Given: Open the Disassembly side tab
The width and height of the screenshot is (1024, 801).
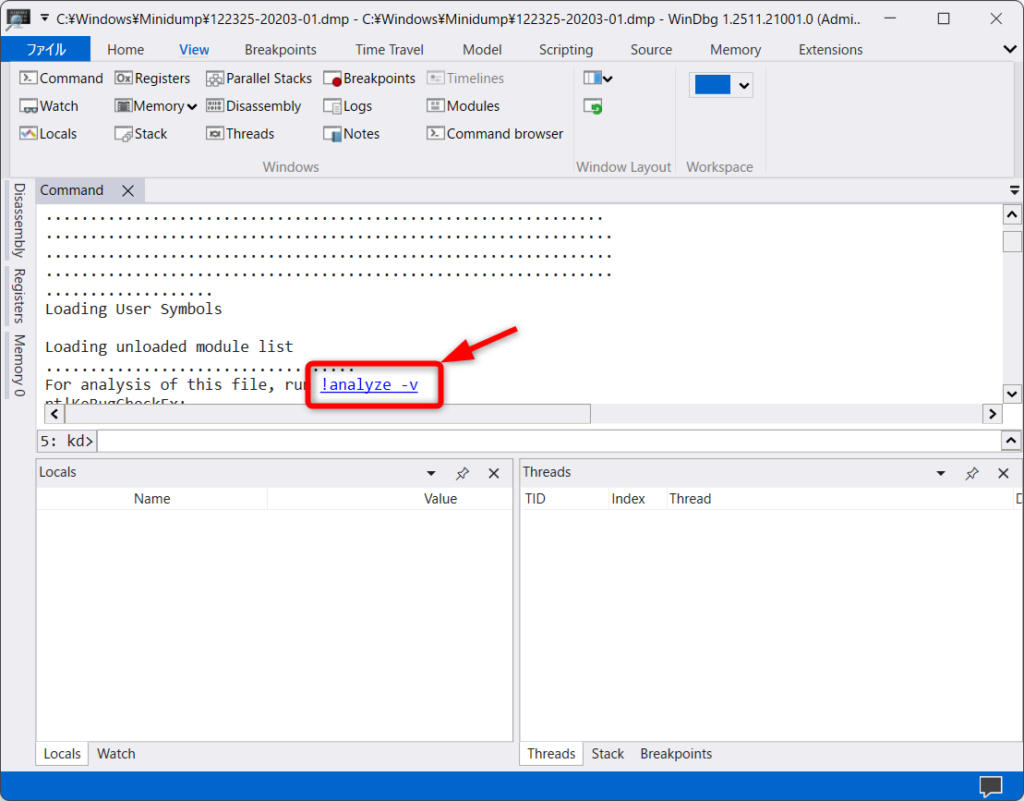Looking at the screenshot, I should (18, 220).
